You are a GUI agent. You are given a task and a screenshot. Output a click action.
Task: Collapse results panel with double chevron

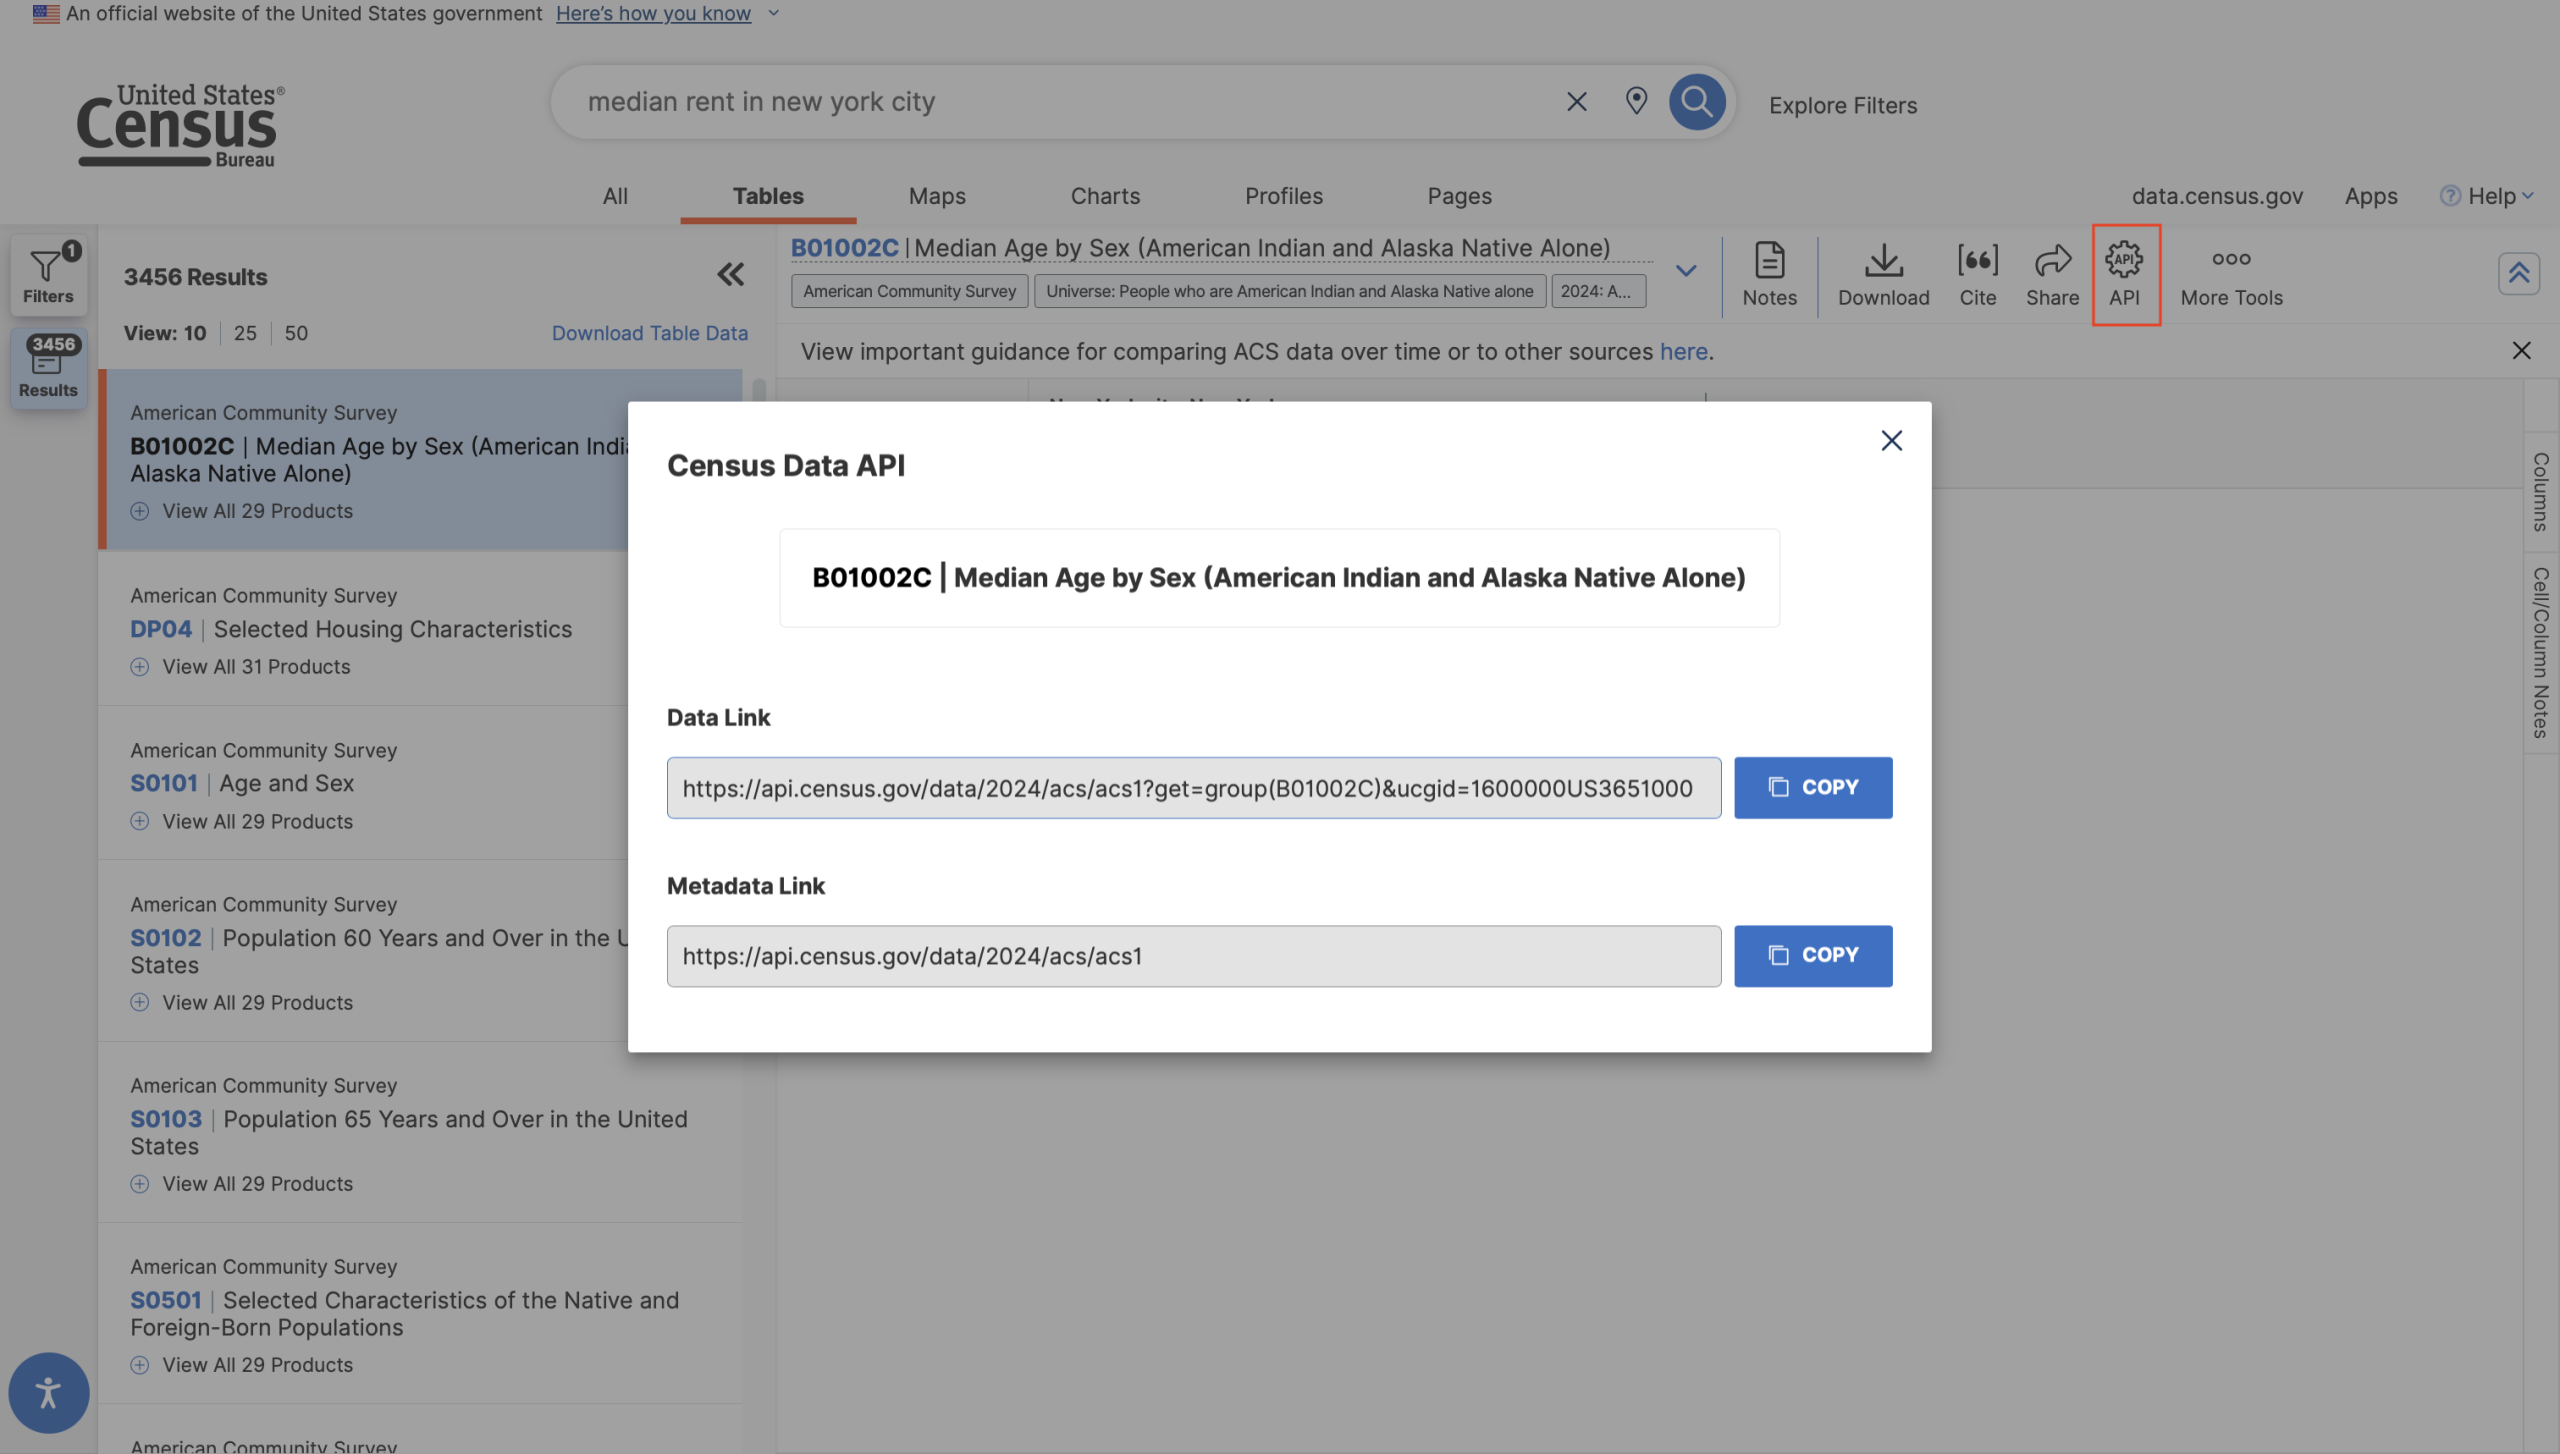[731, 274]
